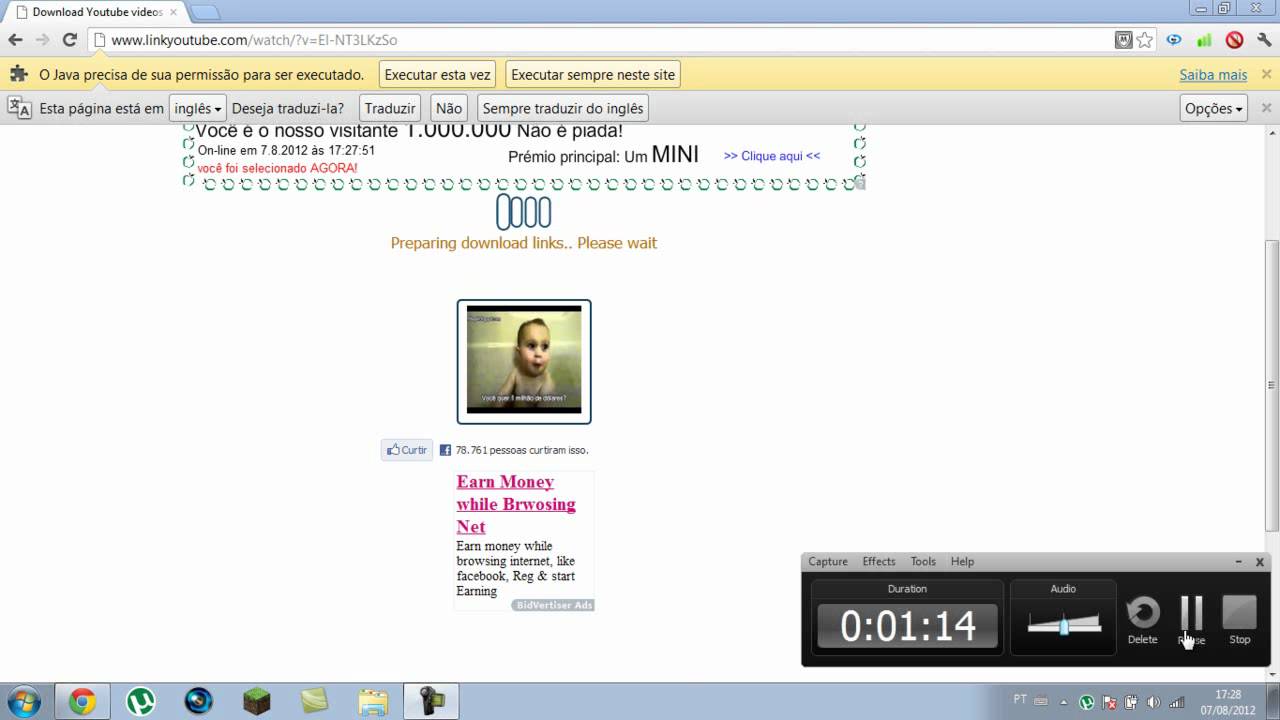Pause the screen recording
The height and width of the screenshot is (720, 1280).
point(1191,620)
